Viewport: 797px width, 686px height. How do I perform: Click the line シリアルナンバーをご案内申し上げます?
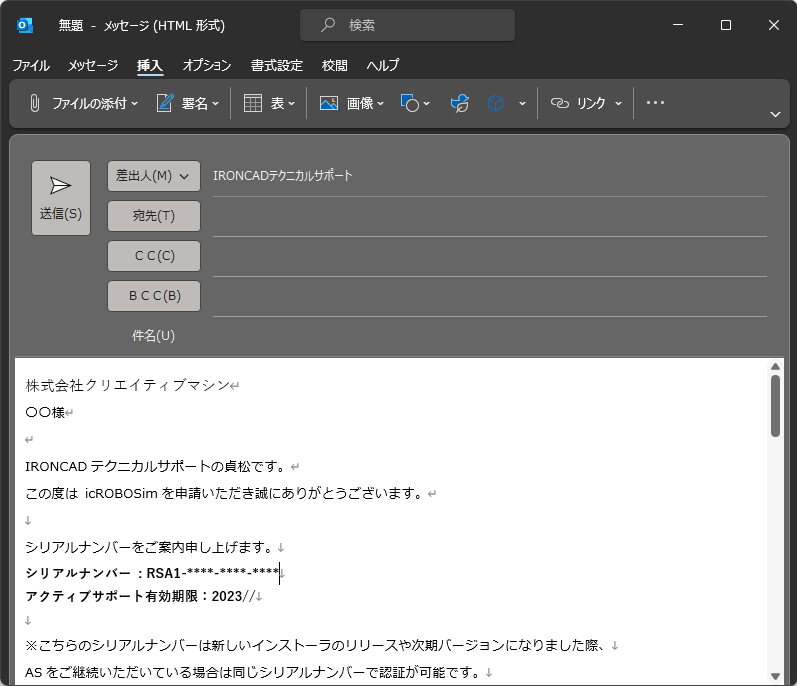pyautogui.click(x=150, y=547)
